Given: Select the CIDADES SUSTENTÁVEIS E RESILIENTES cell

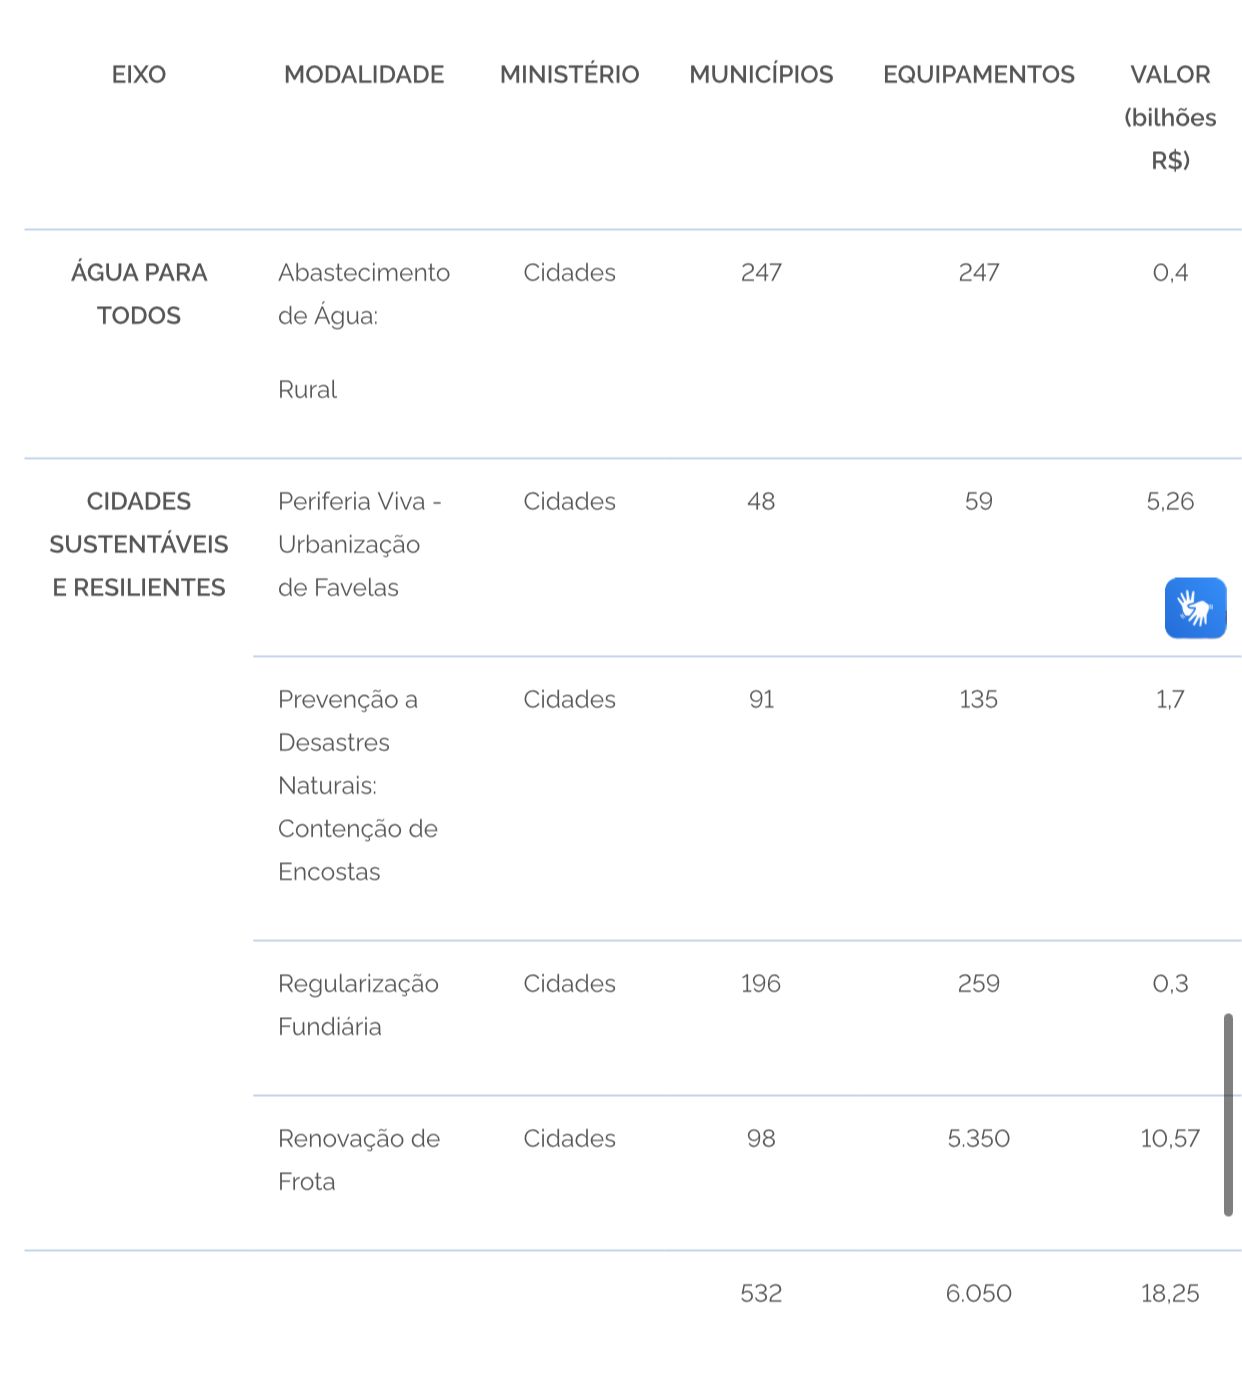Looking at the screenshot, I should [139, 544].
